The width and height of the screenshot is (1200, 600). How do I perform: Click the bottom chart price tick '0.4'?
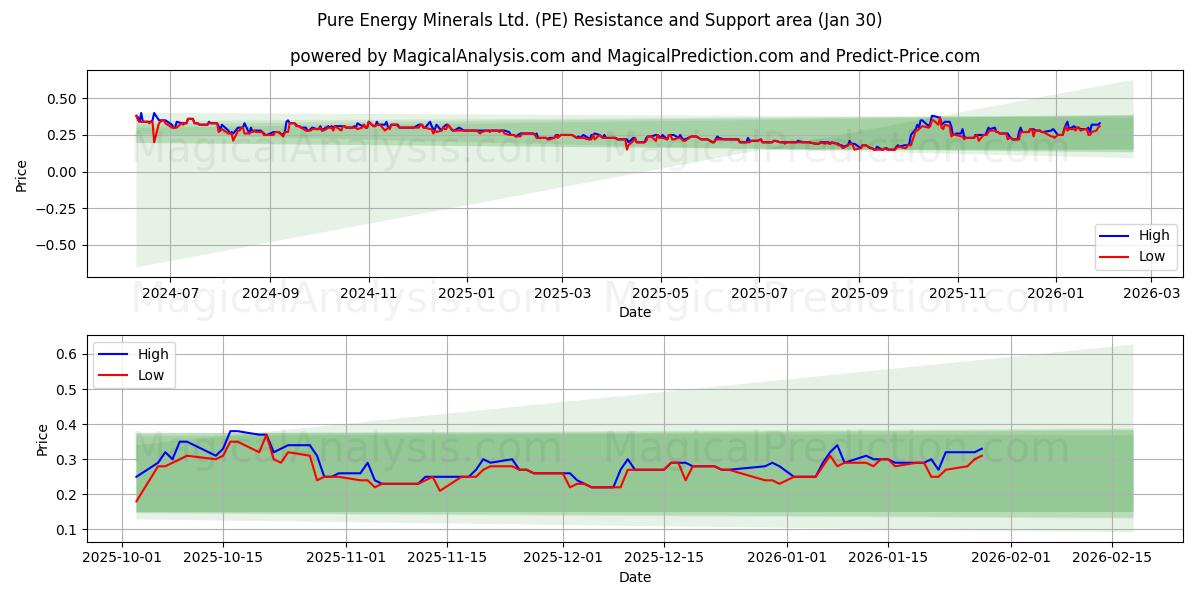(69, 425)
